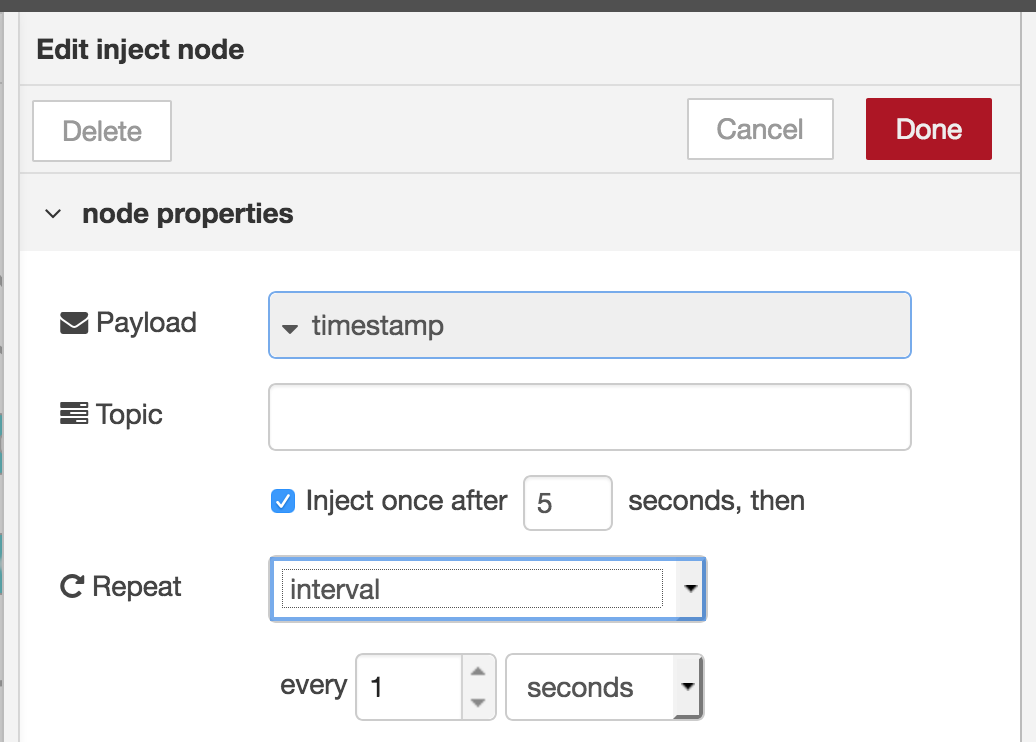
Task: Click the chevron beside node properties
Action: click(53, 213)
